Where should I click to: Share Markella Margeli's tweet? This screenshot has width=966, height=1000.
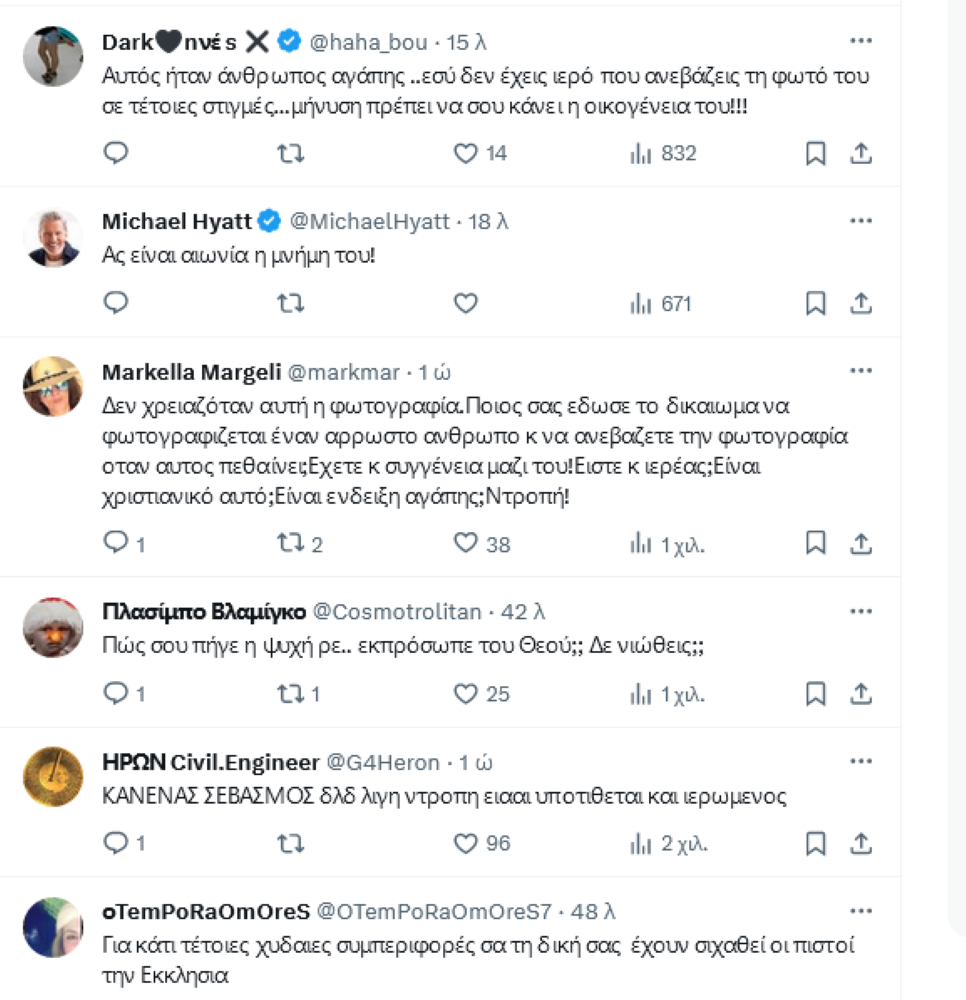[x=861, y=543]
